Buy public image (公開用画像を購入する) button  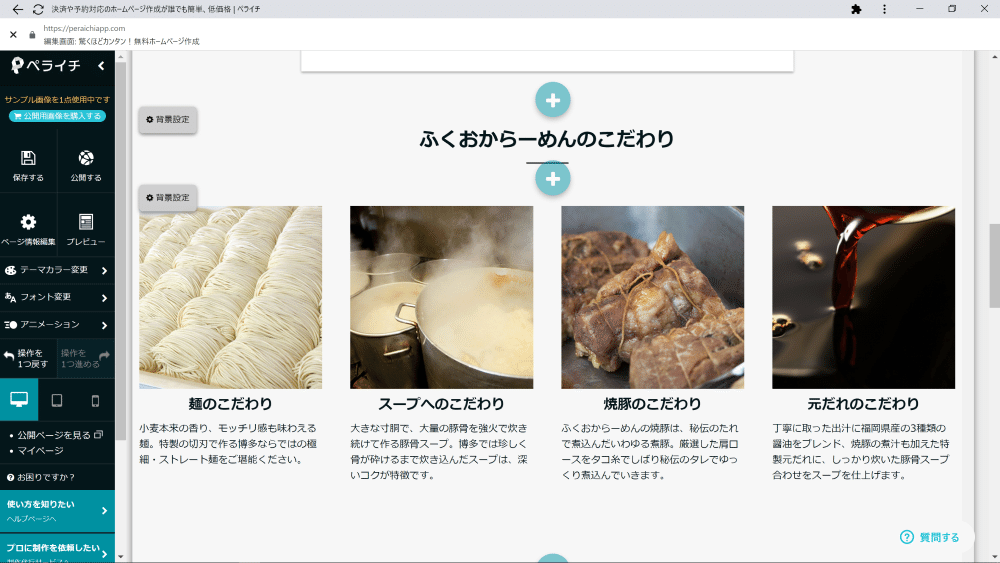(57, 116)
